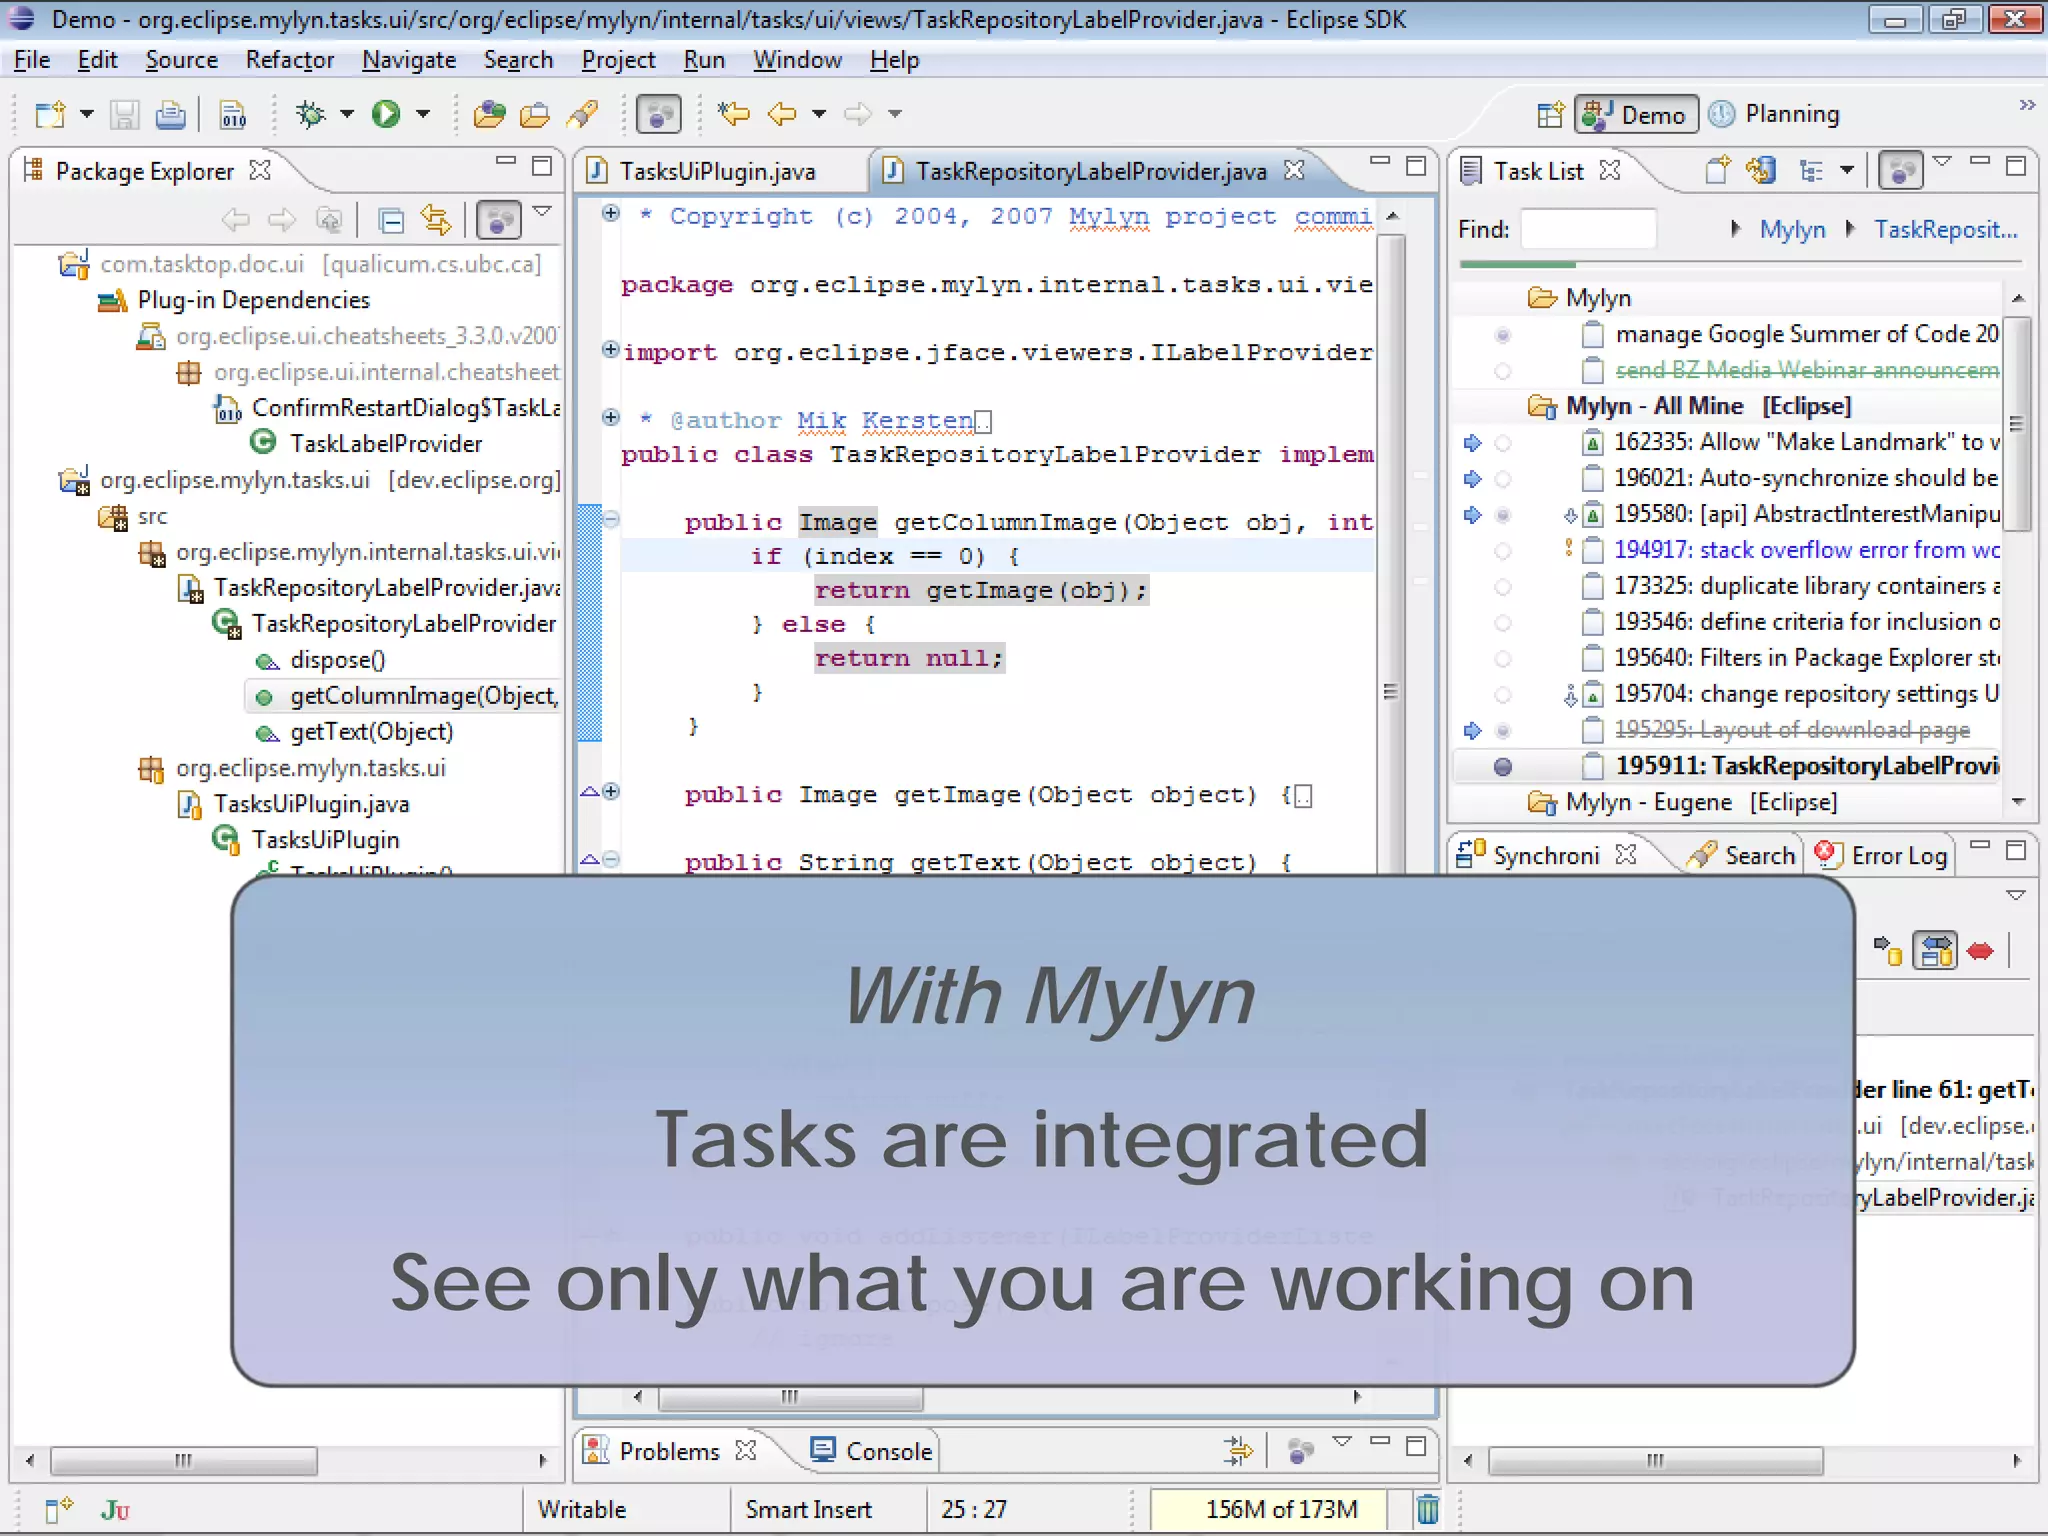
Task: Switch to the Error Log tab
Action: click(x=1882, y=856)
